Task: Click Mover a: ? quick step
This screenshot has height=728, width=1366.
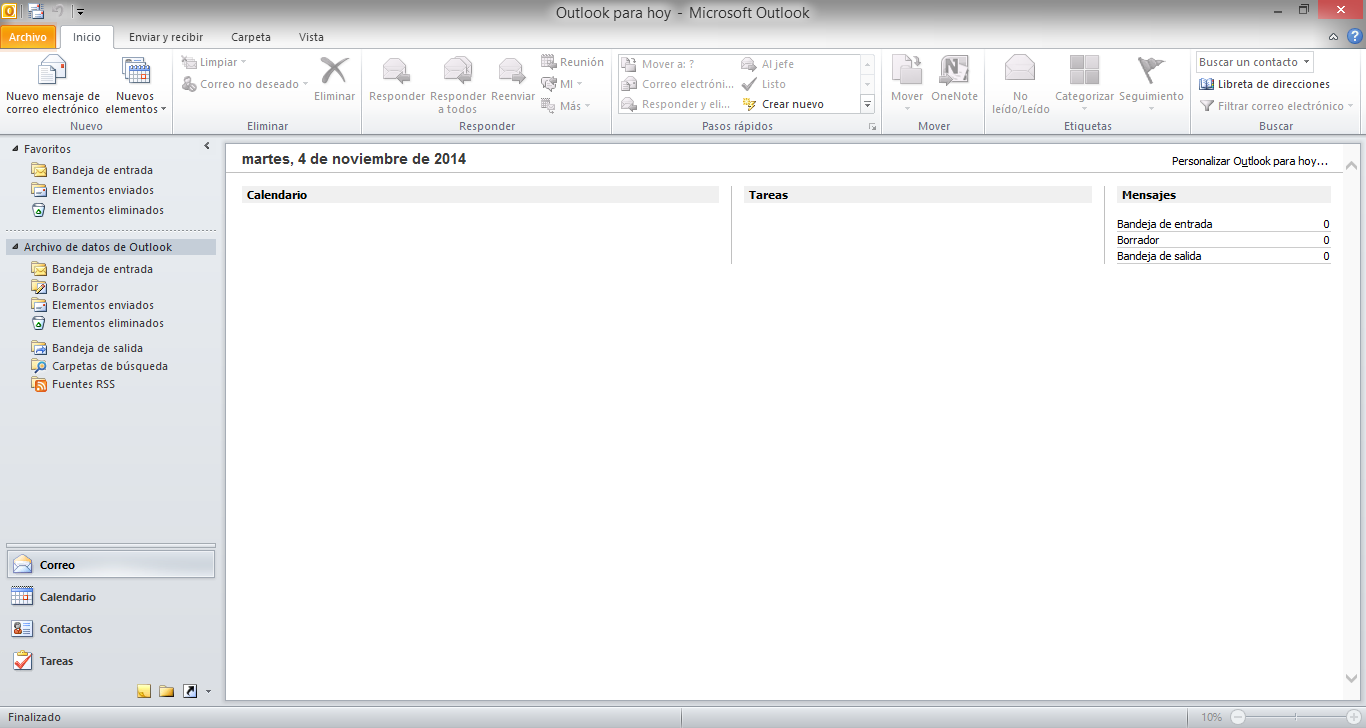Action: 658,64
